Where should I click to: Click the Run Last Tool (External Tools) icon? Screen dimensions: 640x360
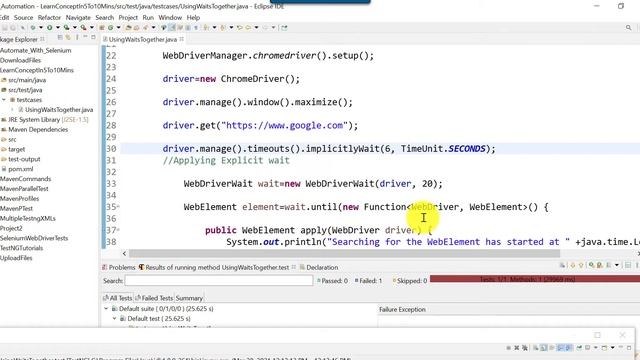(83, 27)
